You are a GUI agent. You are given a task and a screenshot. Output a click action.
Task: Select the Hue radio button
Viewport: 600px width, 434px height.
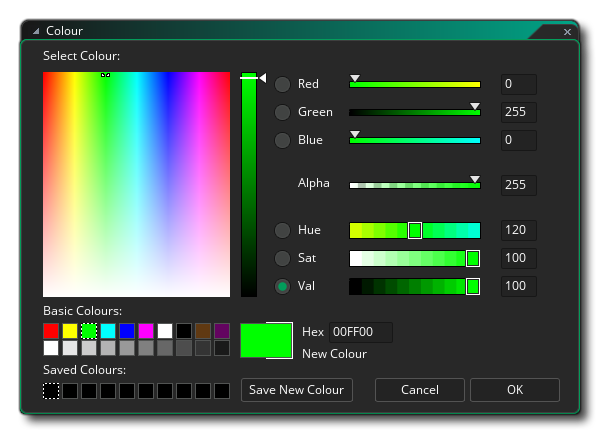[282, 230]
